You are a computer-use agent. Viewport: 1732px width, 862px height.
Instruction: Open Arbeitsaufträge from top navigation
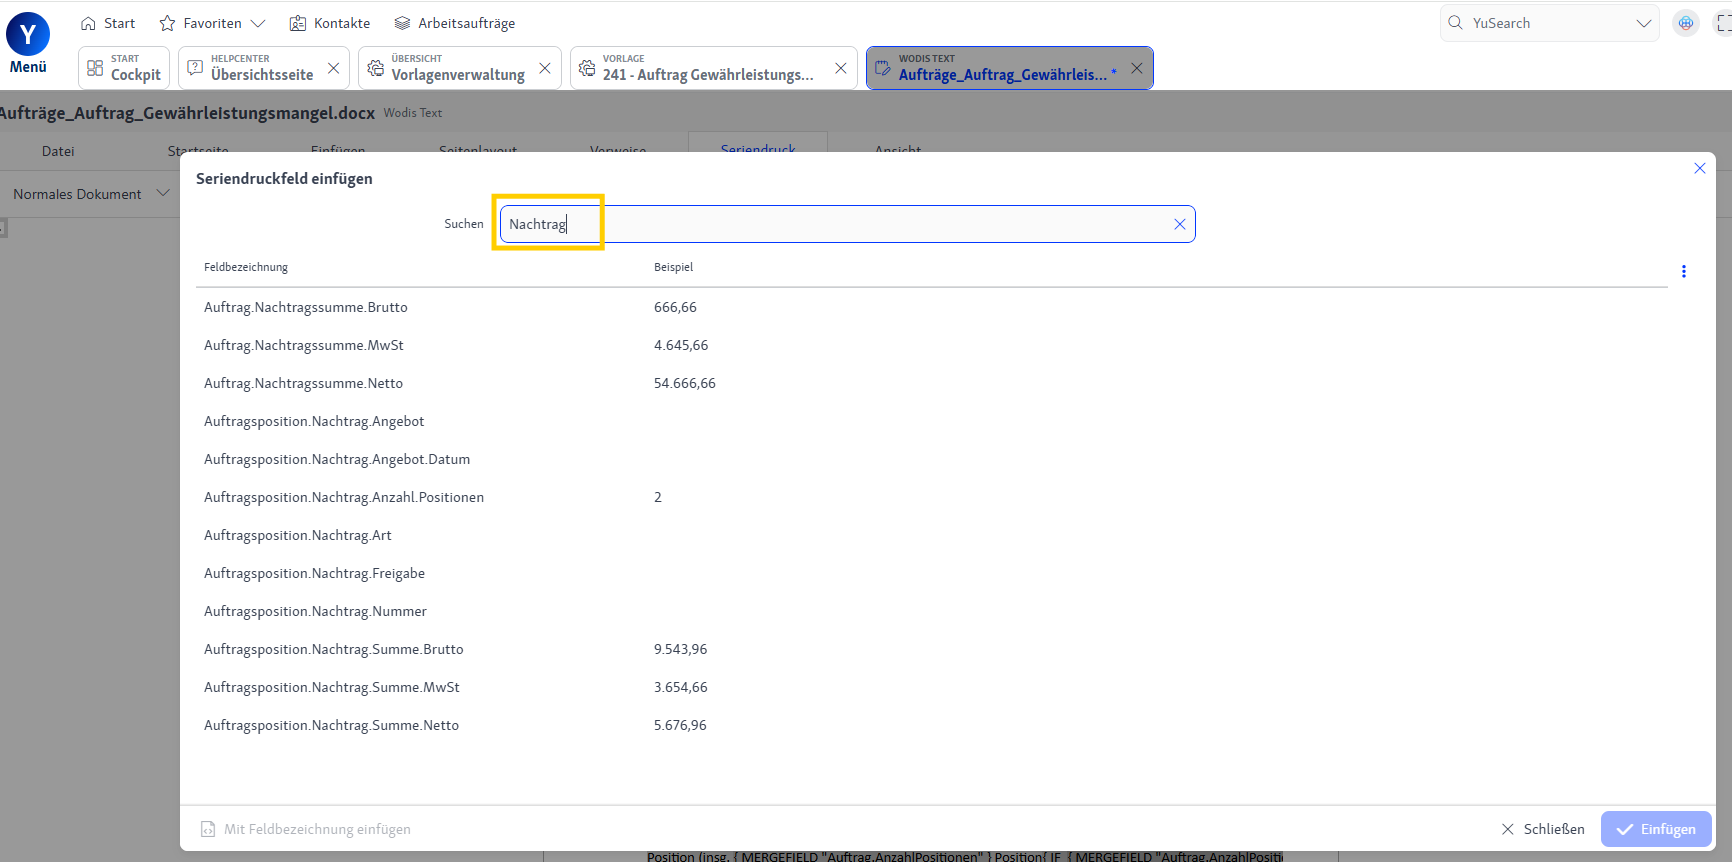[x=455, y=23]
